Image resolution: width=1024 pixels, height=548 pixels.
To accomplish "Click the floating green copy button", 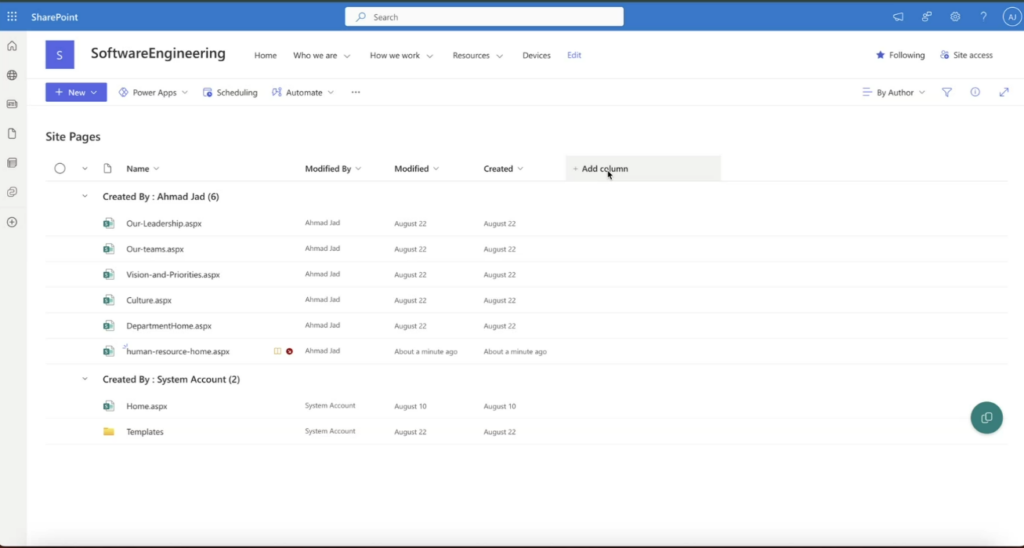I will click(986, 417).
